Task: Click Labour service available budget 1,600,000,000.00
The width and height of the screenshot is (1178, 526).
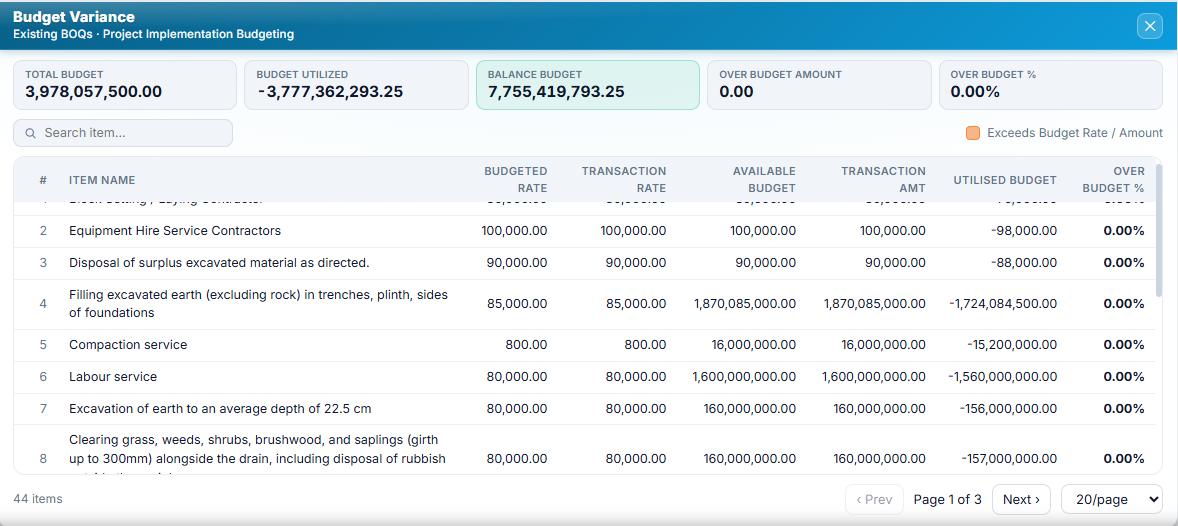Action: 744,377
